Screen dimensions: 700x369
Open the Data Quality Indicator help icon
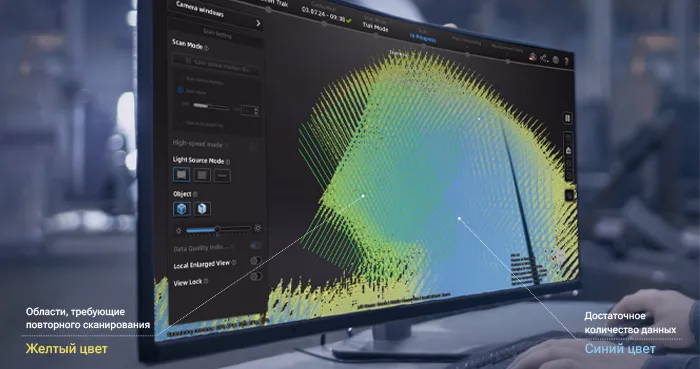[233, 246]
